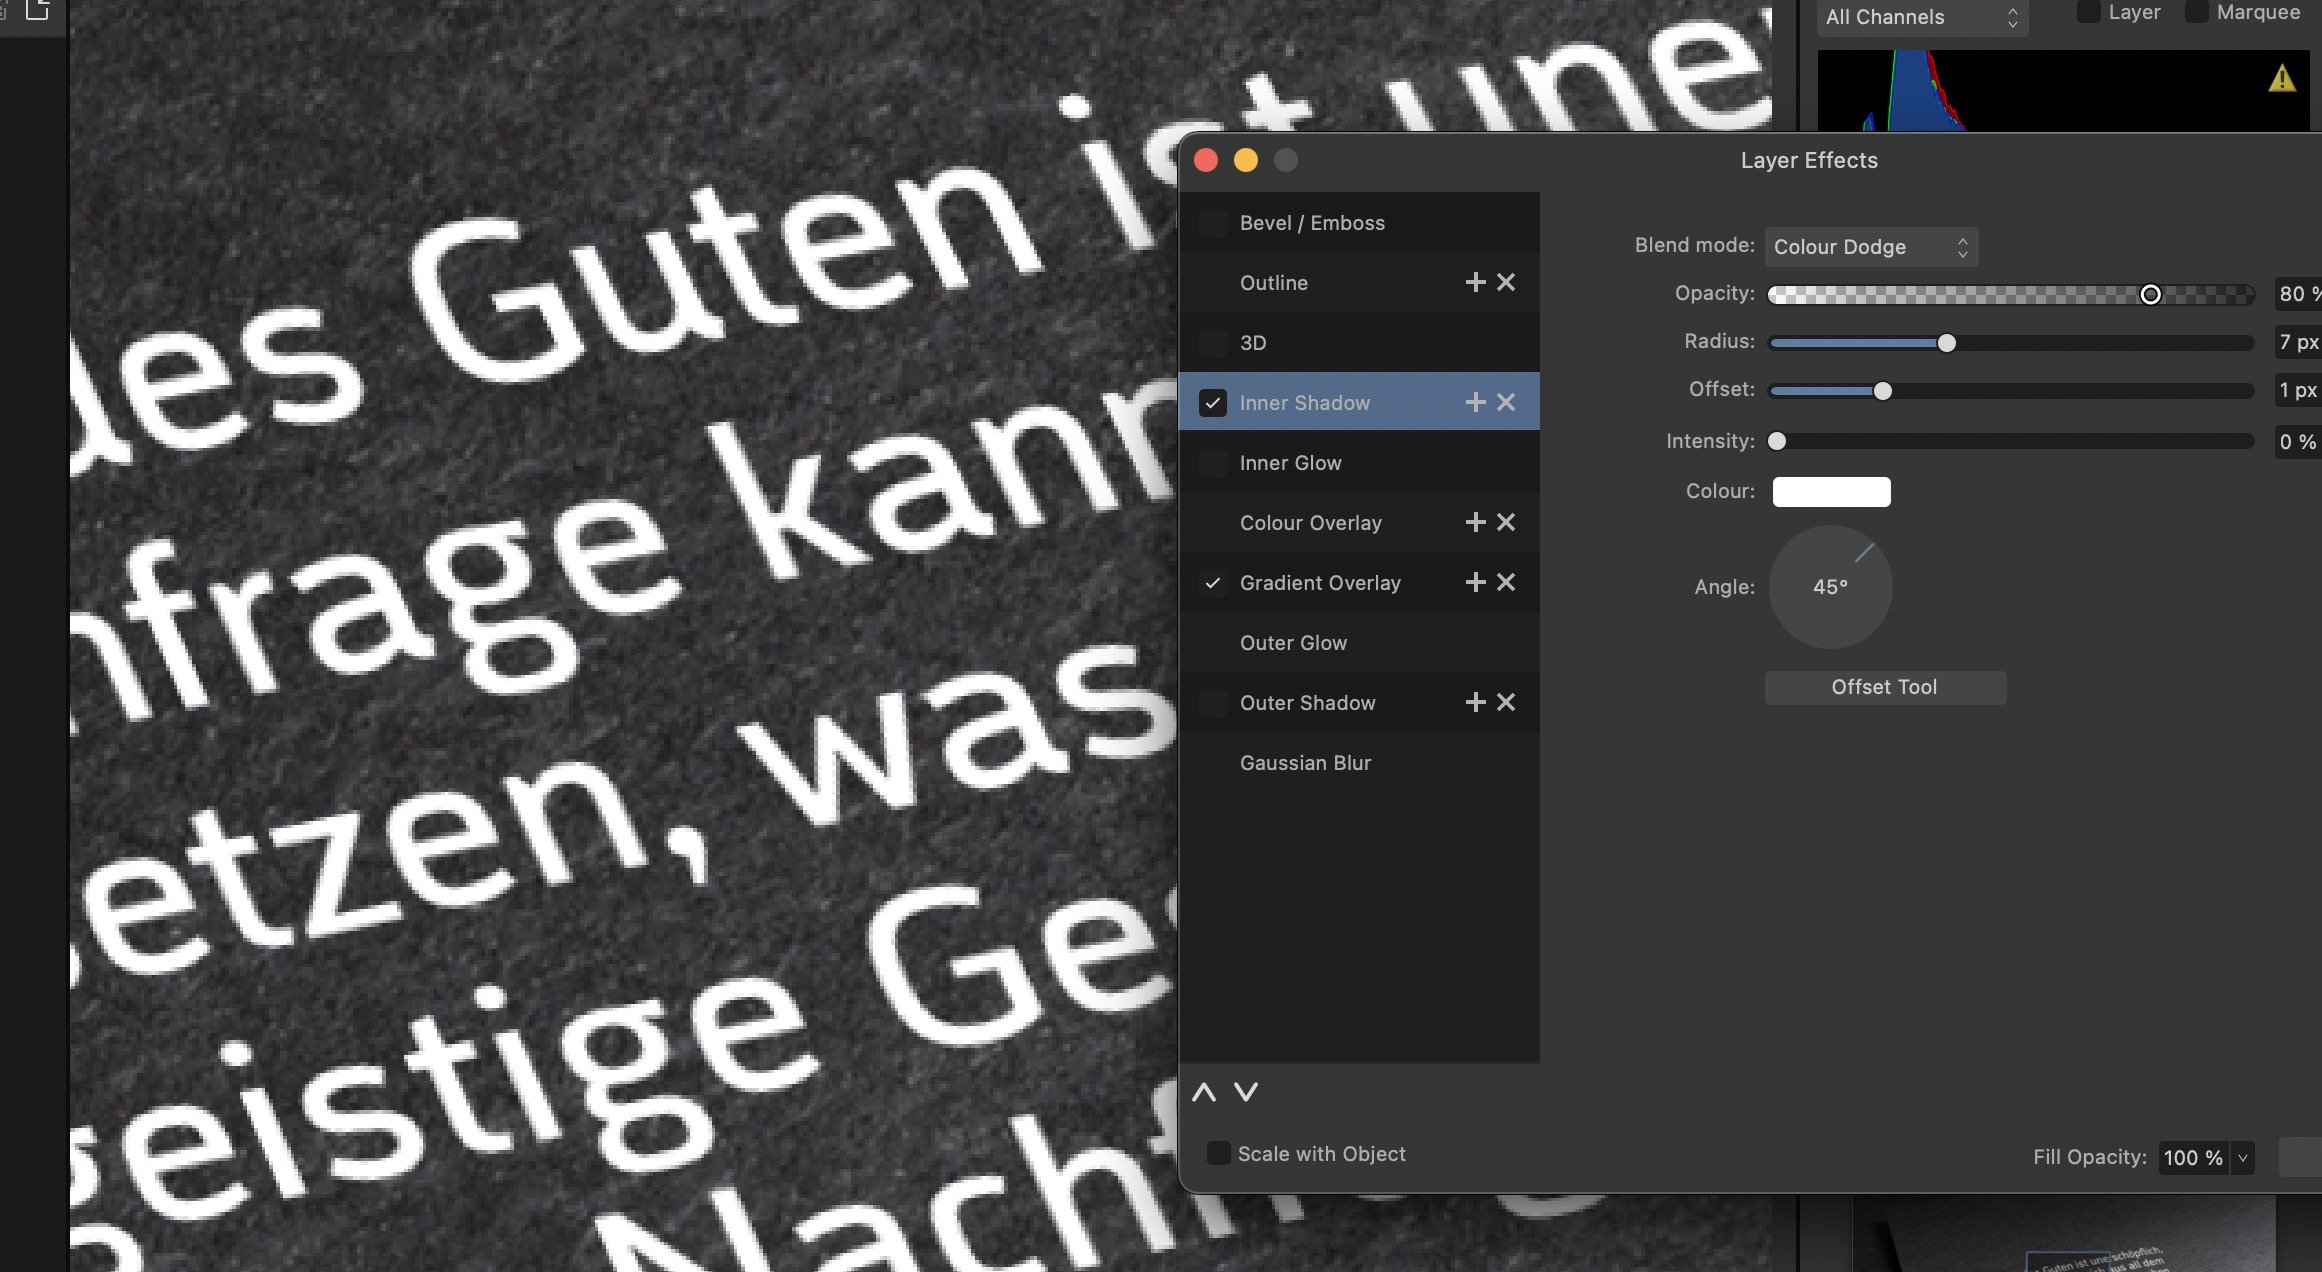
Task: Click the Opacity value field showing 80 %
Action: 2298,294
